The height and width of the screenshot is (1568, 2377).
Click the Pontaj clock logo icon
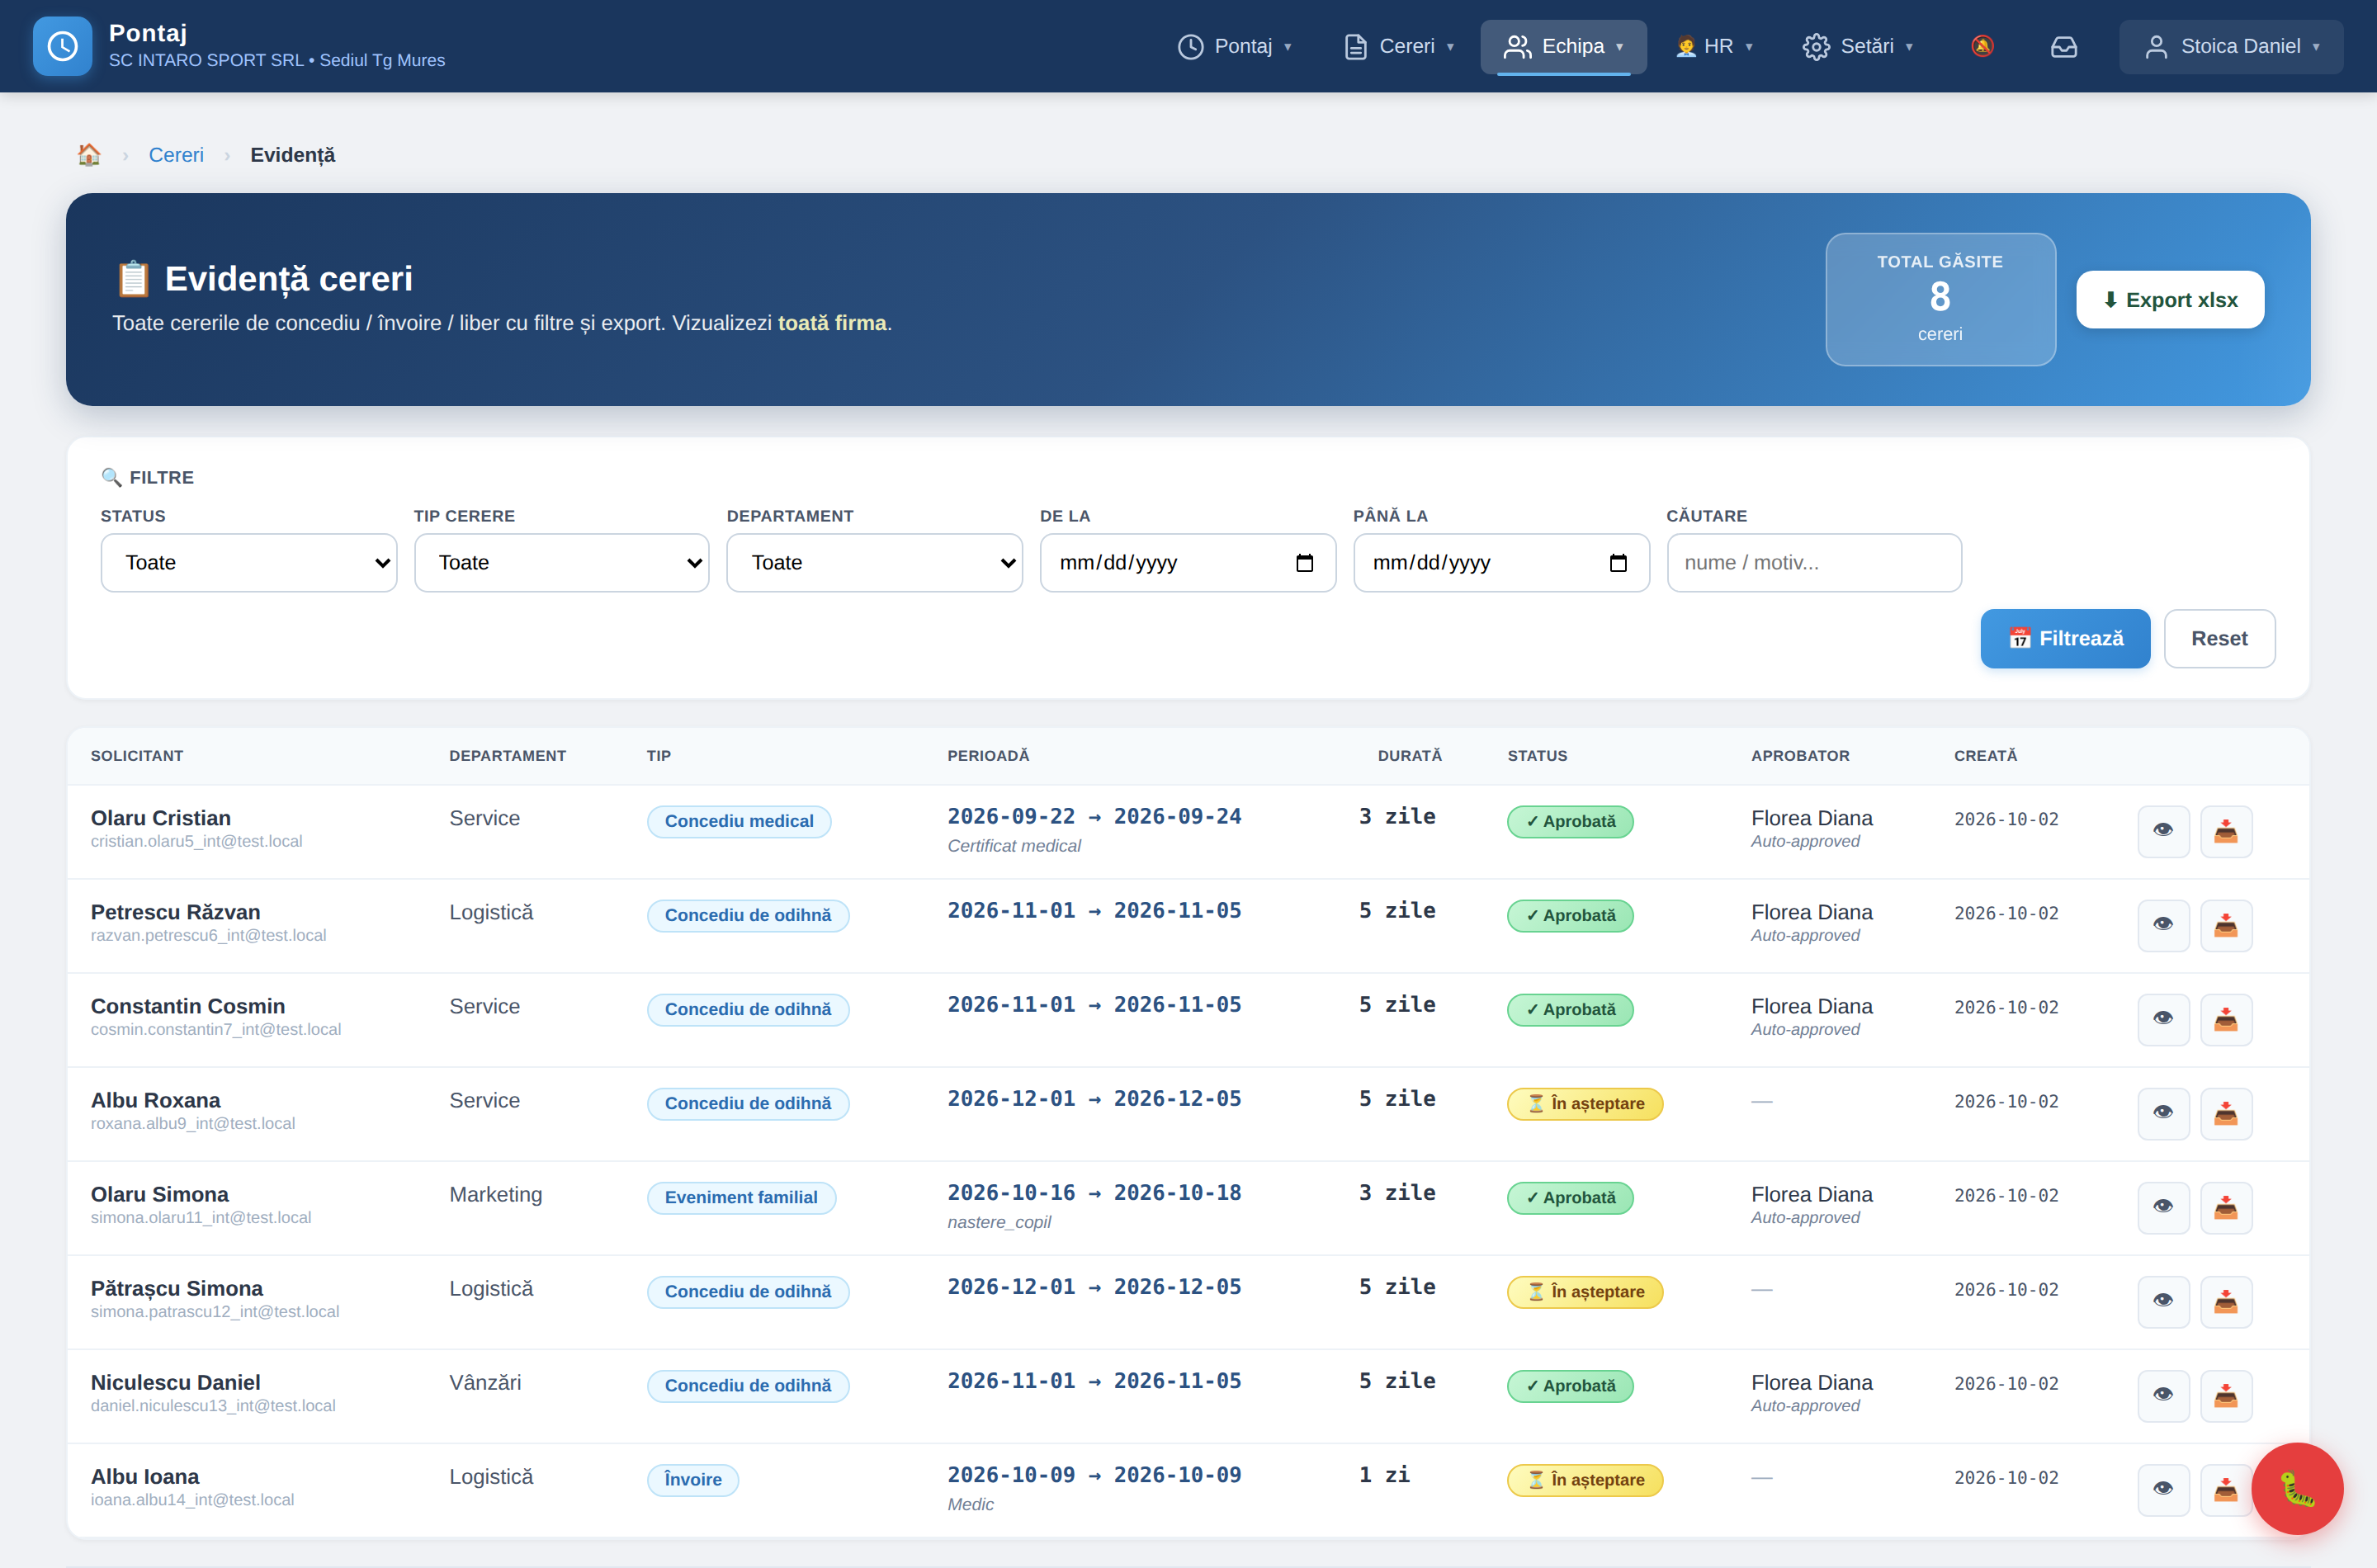click(x=62, y=46)
